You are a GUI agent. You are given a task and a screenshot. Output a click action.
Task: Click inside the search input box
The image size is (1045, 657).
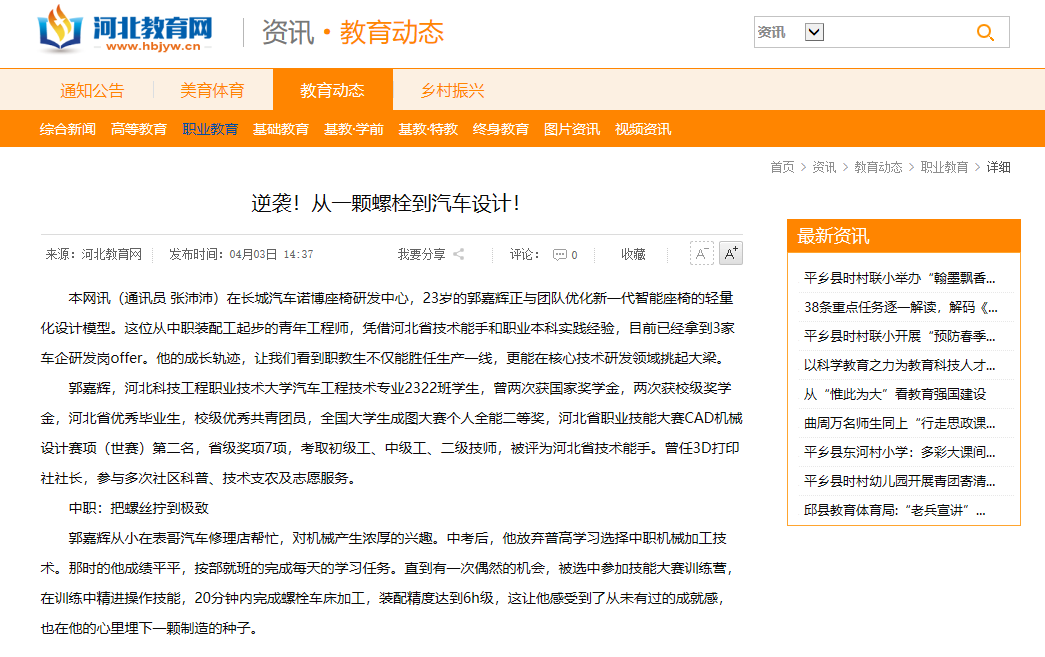[895, 31]
